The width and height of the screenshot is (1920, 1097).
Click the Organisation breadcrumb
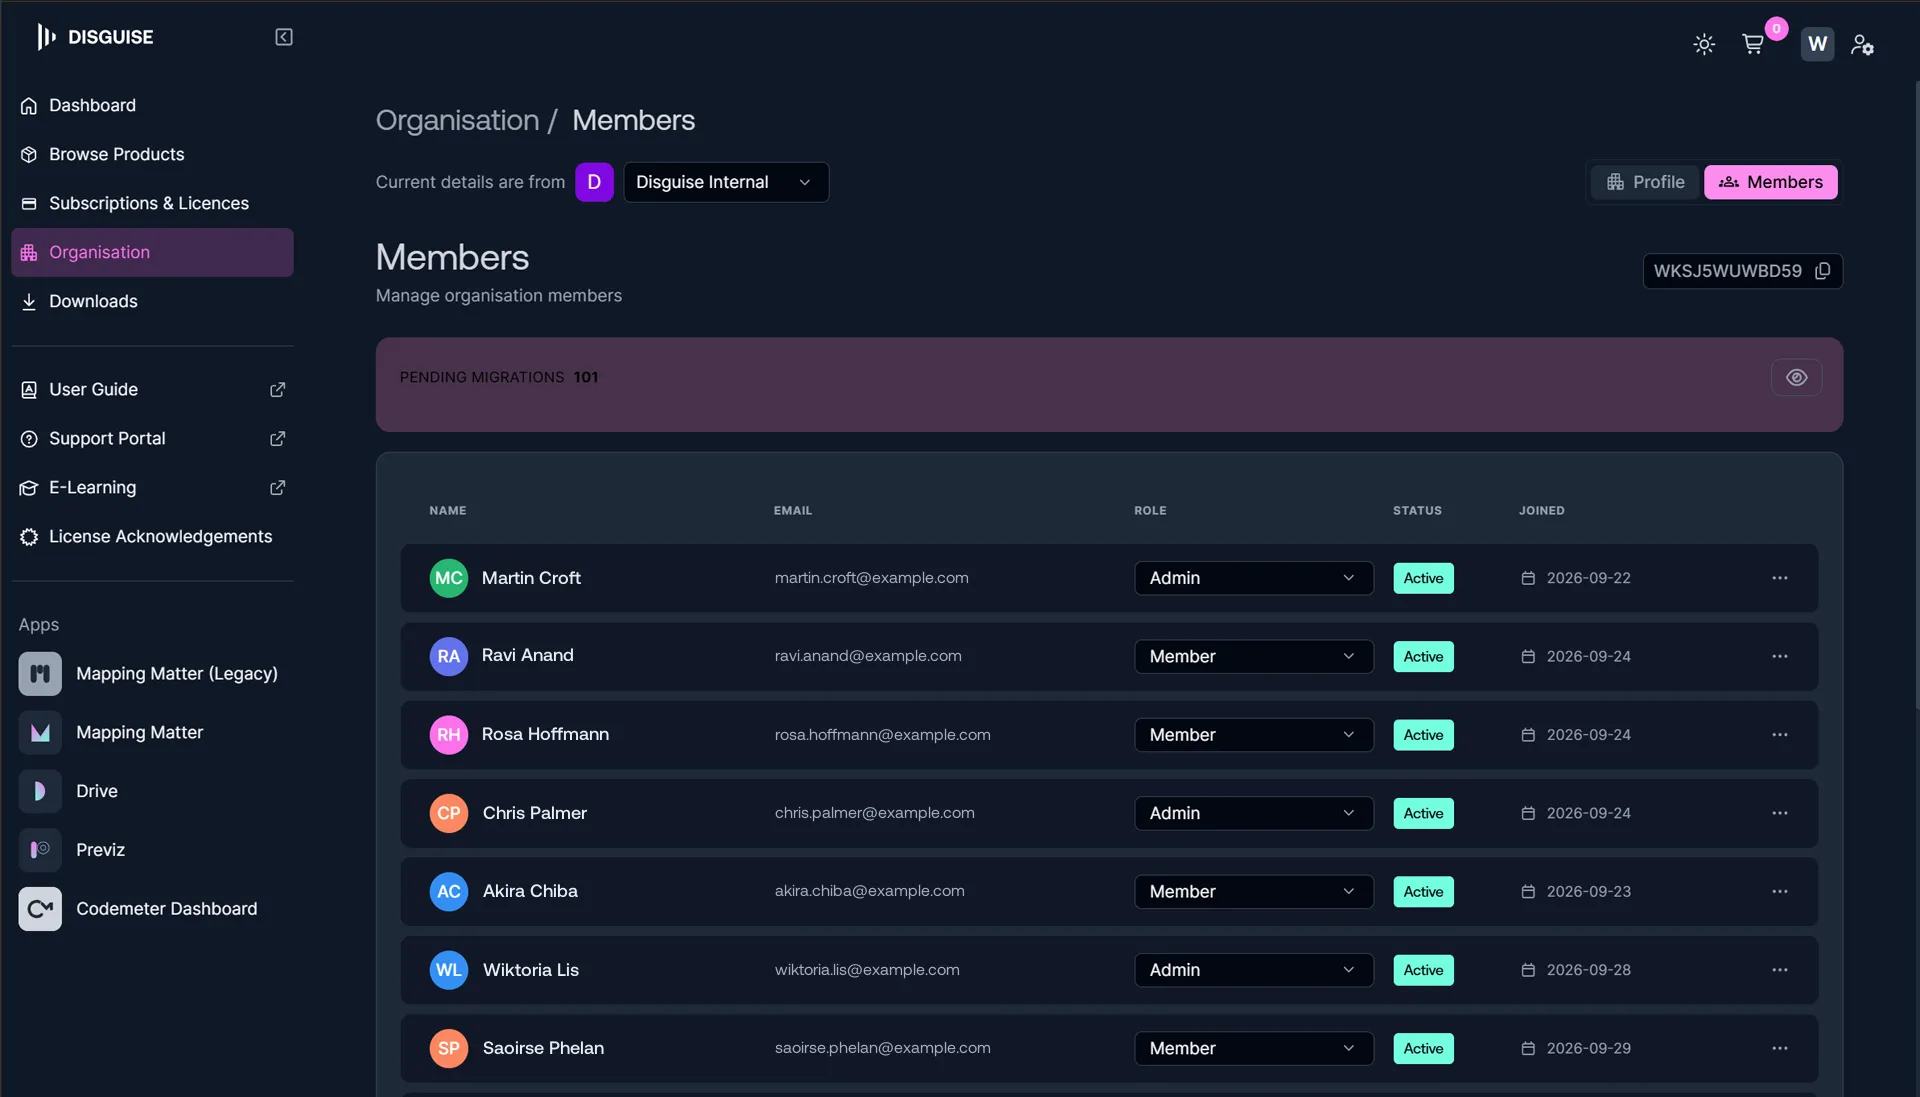point(457,120)
